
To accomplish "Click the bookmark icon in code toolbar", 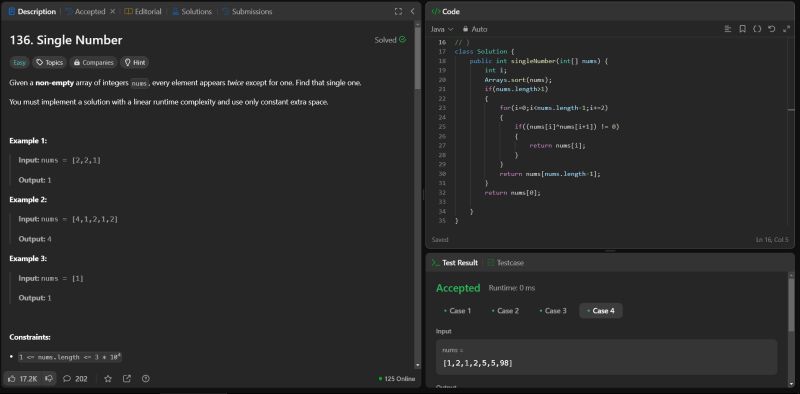I will click(742, 29).
